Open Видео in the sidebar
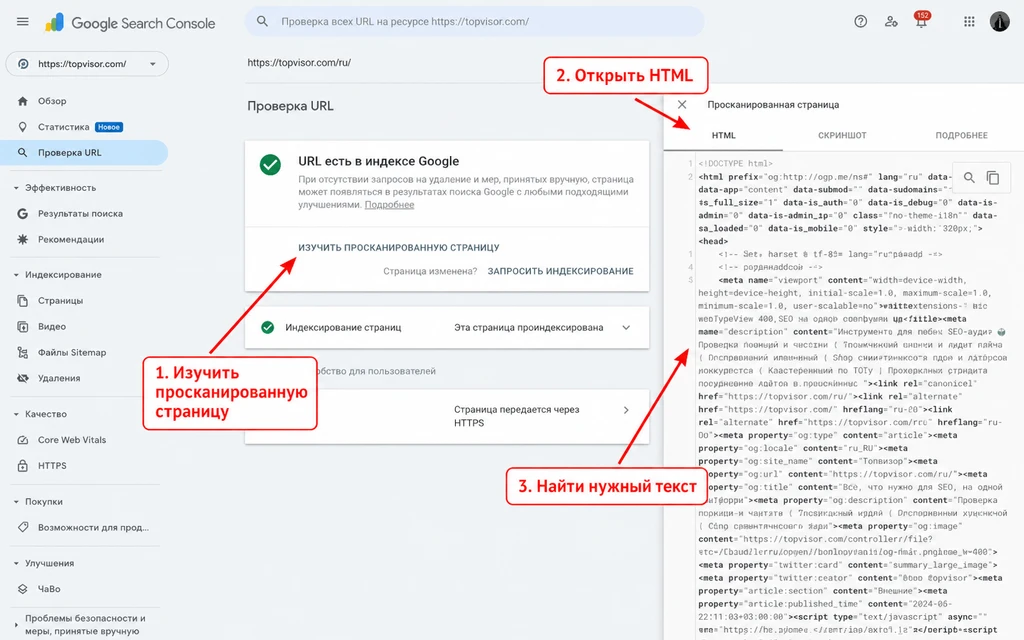 point(52,327)
